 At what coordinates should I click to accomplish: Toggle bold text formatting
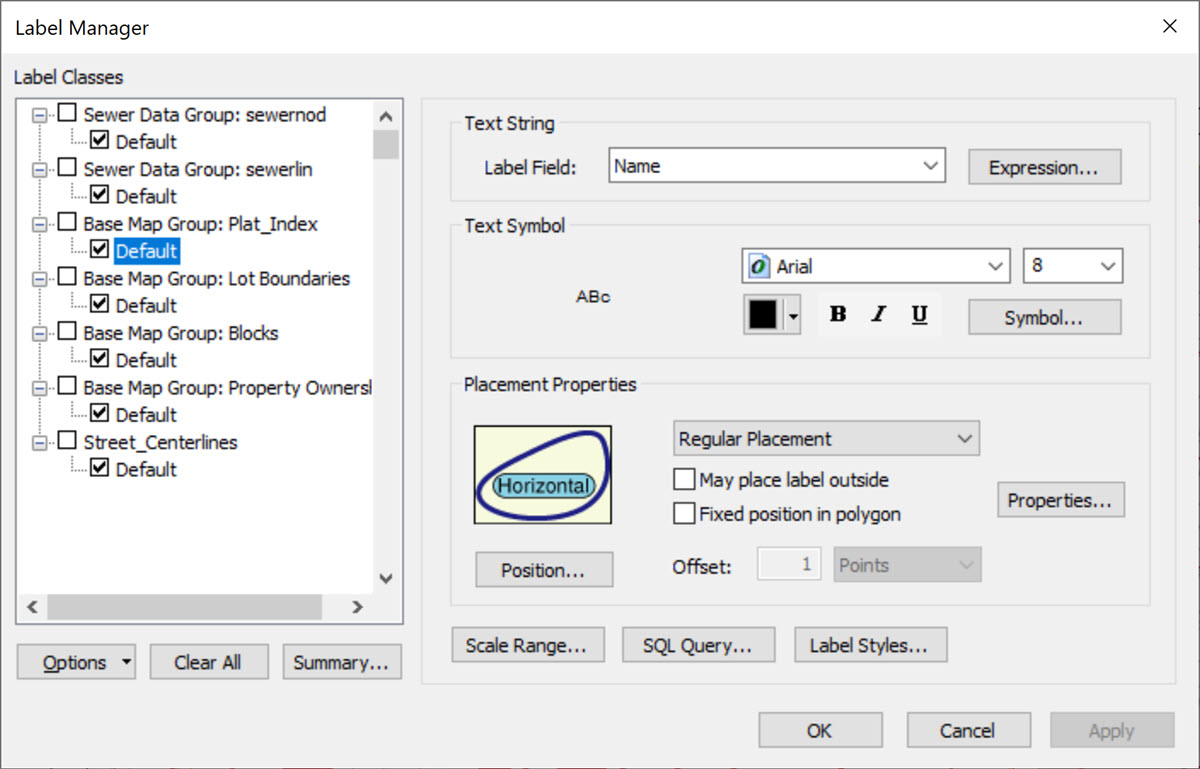838,315
